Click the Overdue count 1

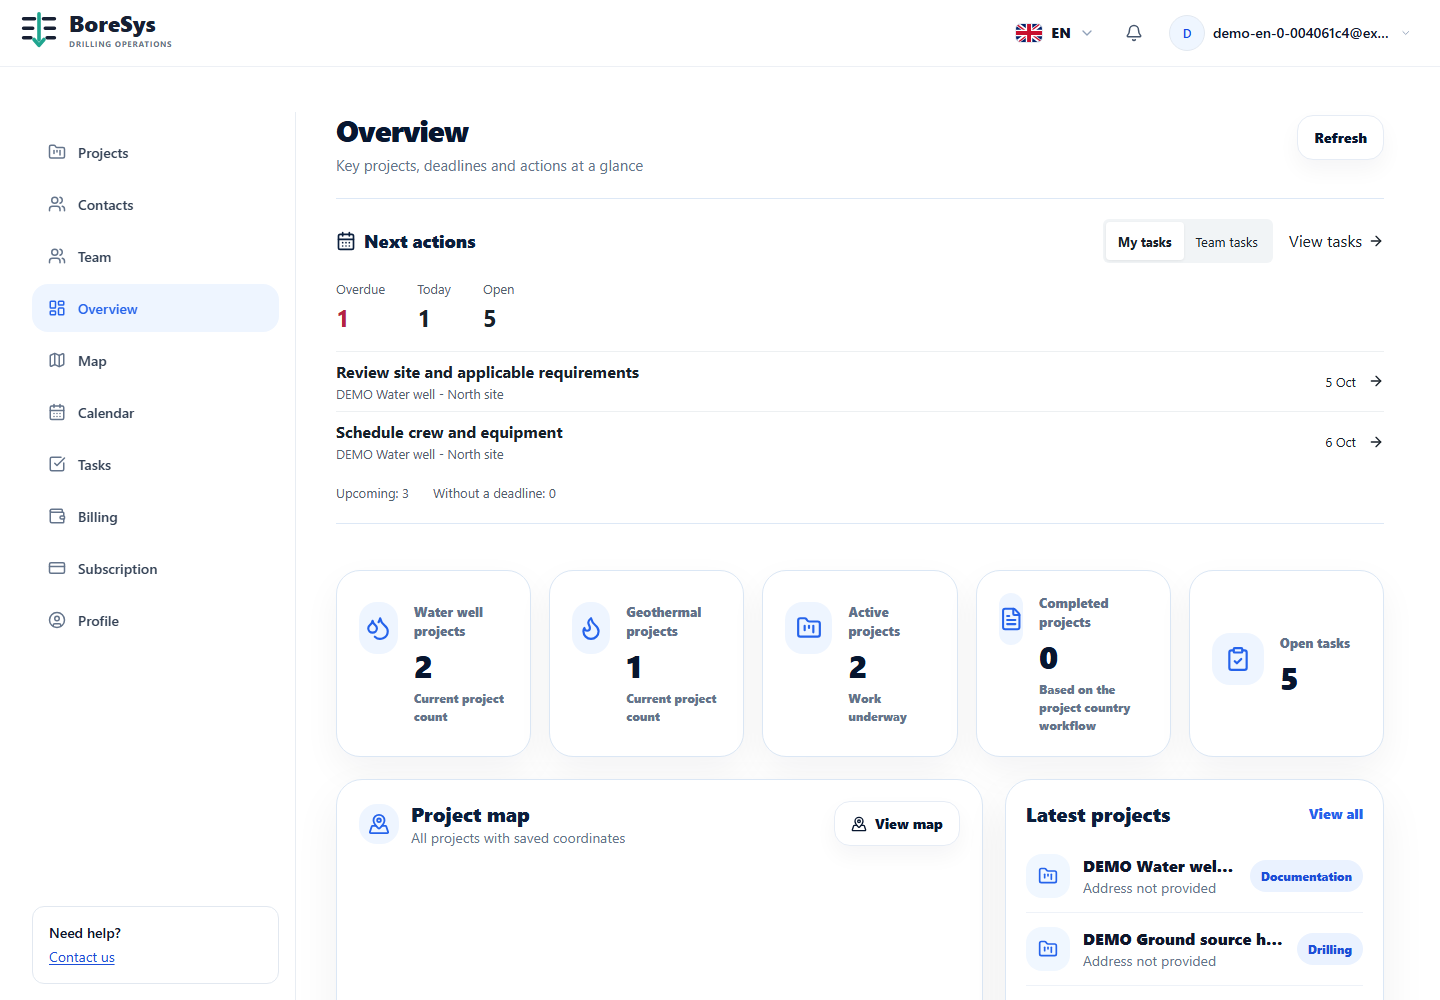(343, 318)
